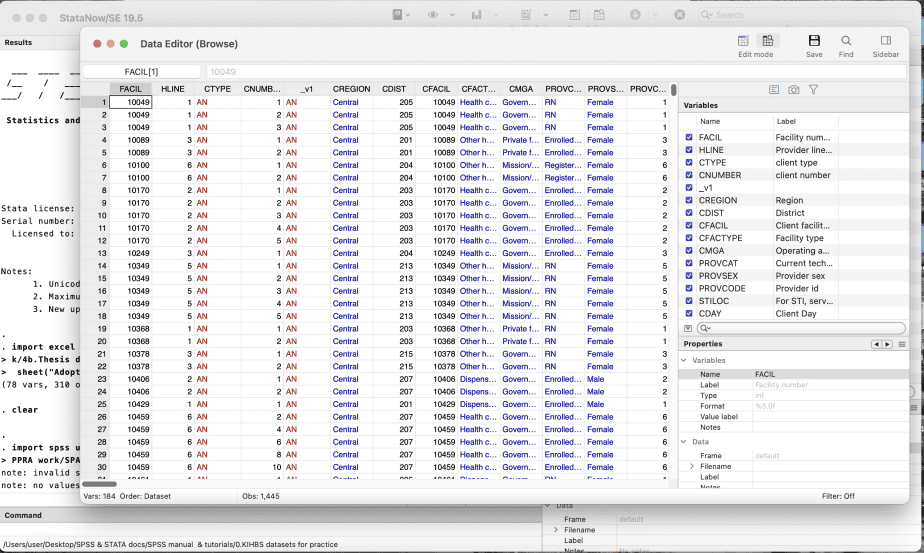Uncheck the FACIL variable checkbox
Image resolution: width=924 pixels, height=553 pixels.
[x=688, y=137]
